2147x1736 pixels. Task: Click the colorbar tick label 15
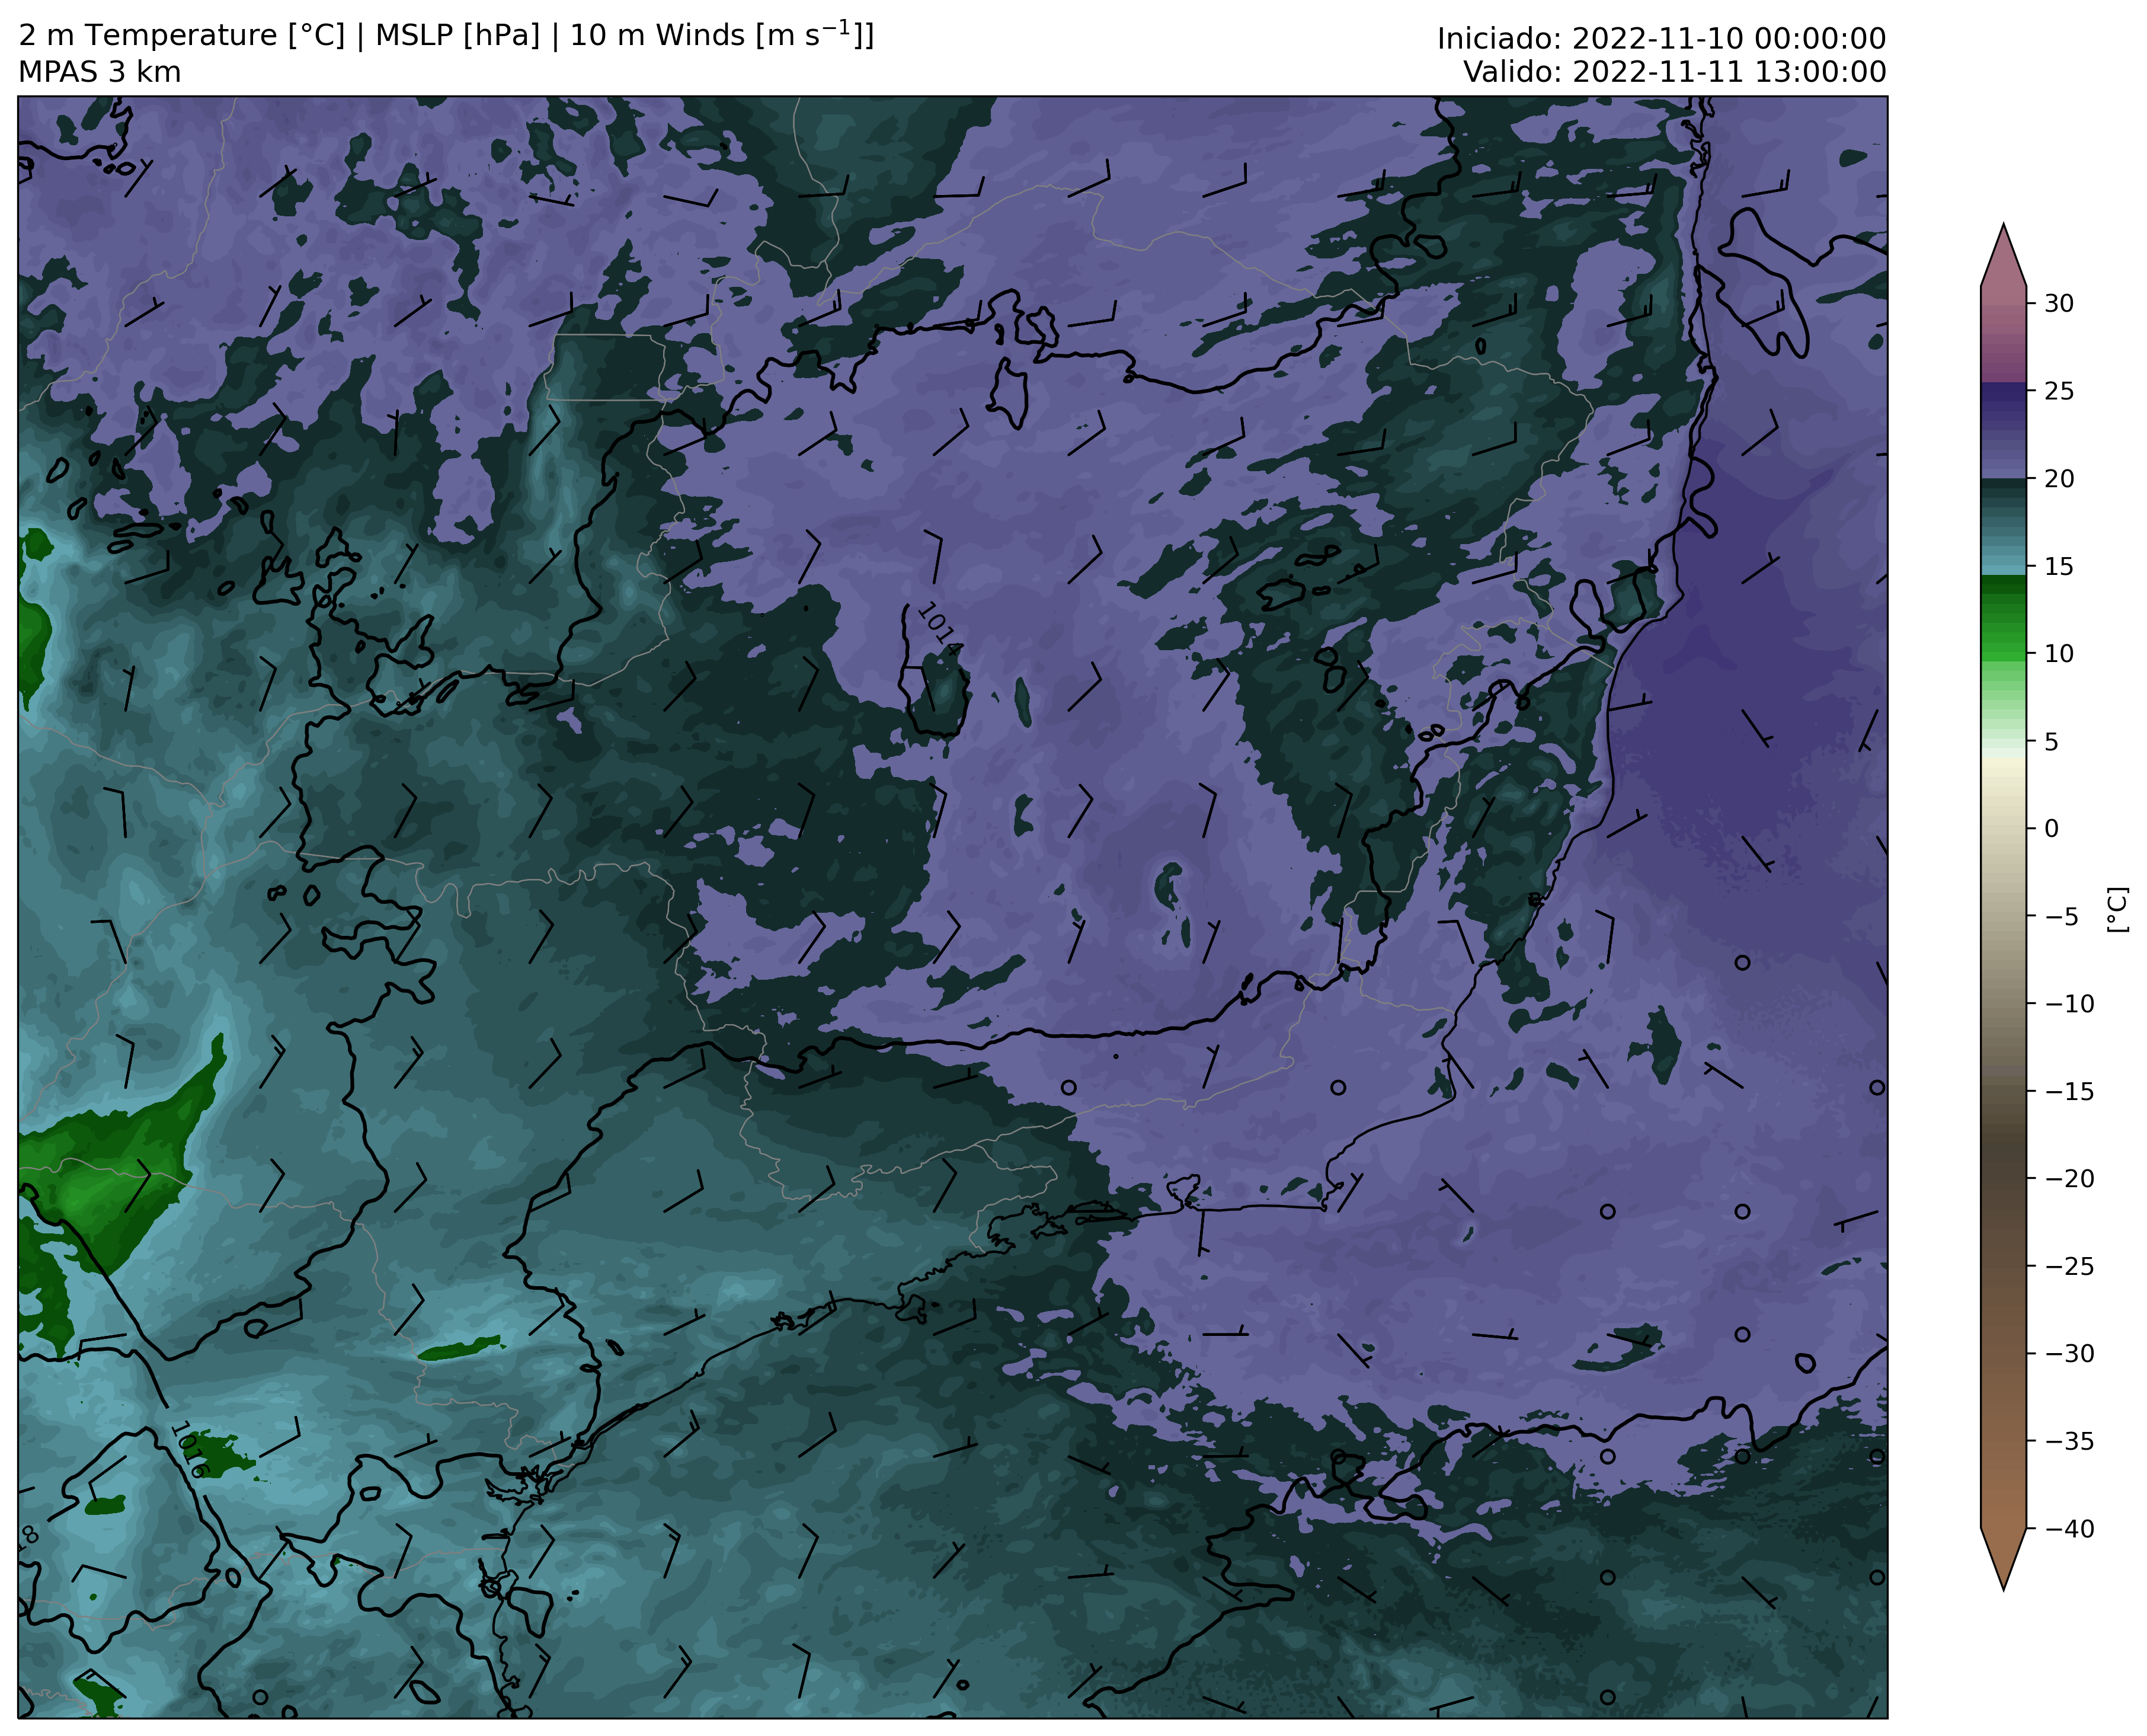point(2058,567)
